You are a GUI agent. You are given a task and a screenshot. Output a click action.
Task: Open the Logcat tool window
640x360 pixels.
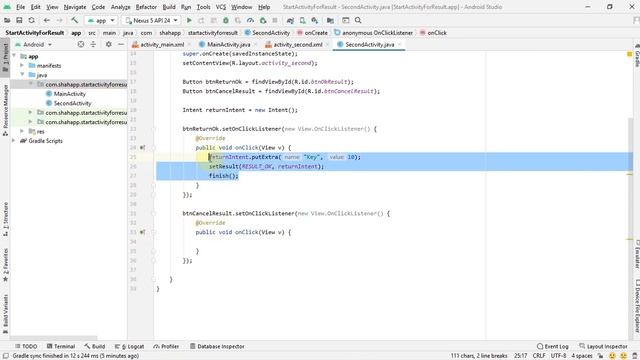tap(130, 346)
